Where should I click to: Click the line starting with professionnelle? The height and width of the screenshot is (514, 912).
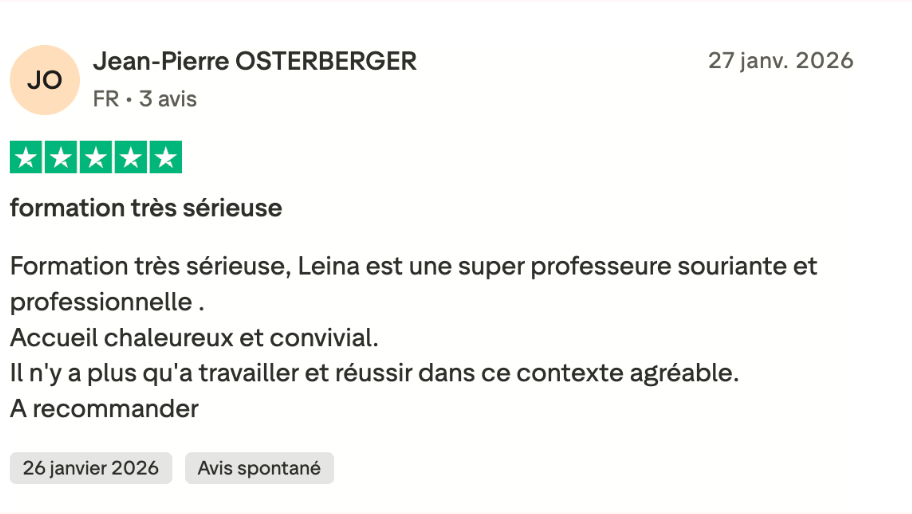[107, 302]
